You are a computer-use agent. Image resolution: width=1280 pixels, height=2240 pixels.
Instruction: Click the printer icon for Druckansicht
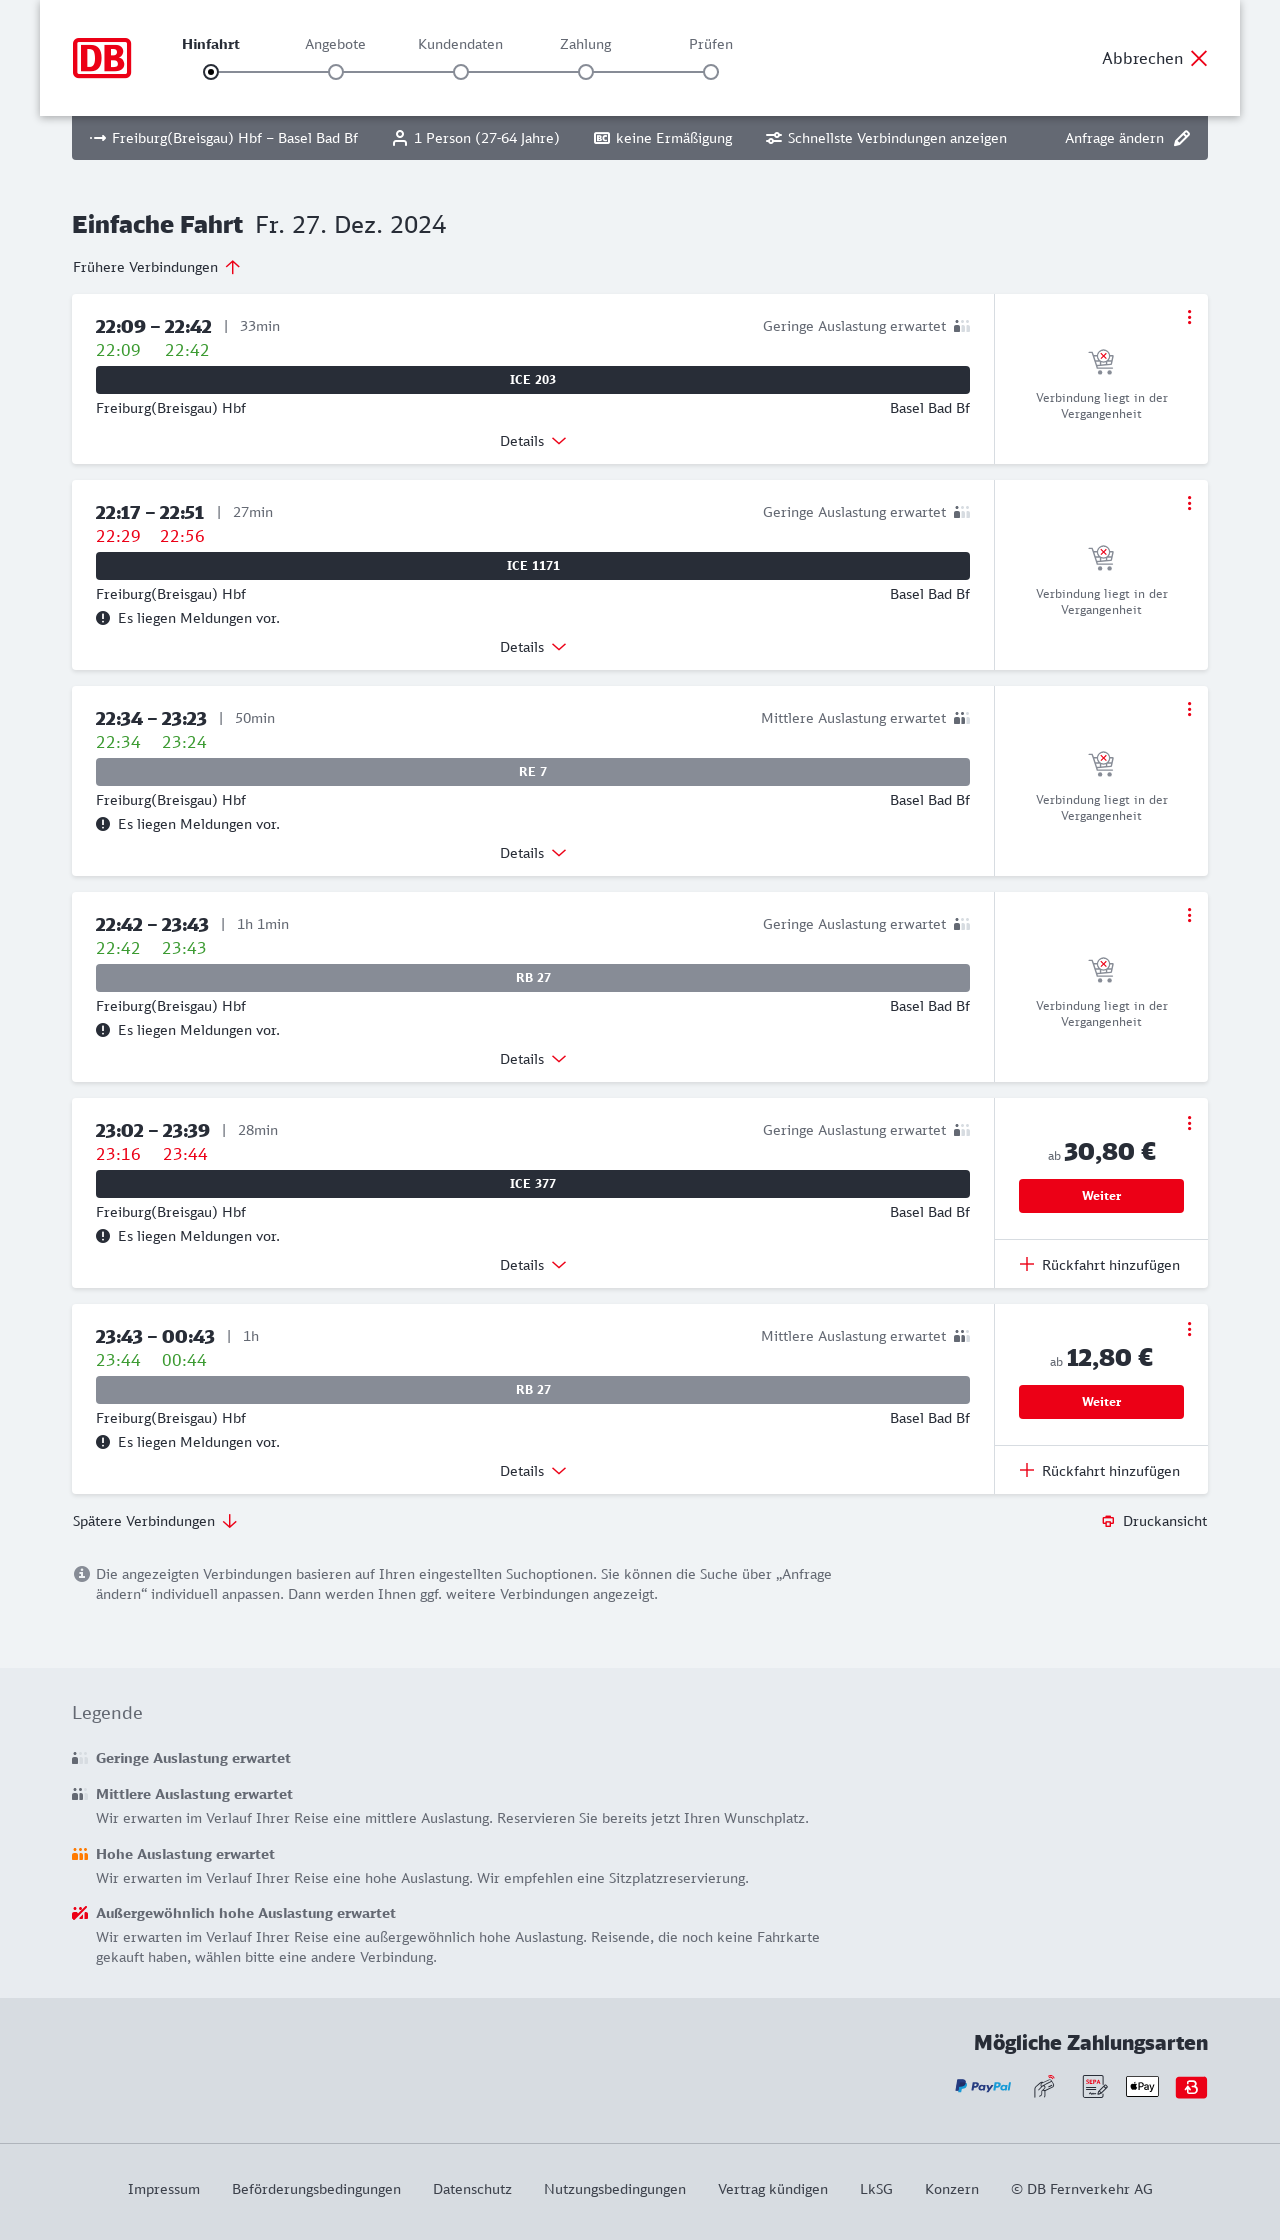tap(1108, 1521)
